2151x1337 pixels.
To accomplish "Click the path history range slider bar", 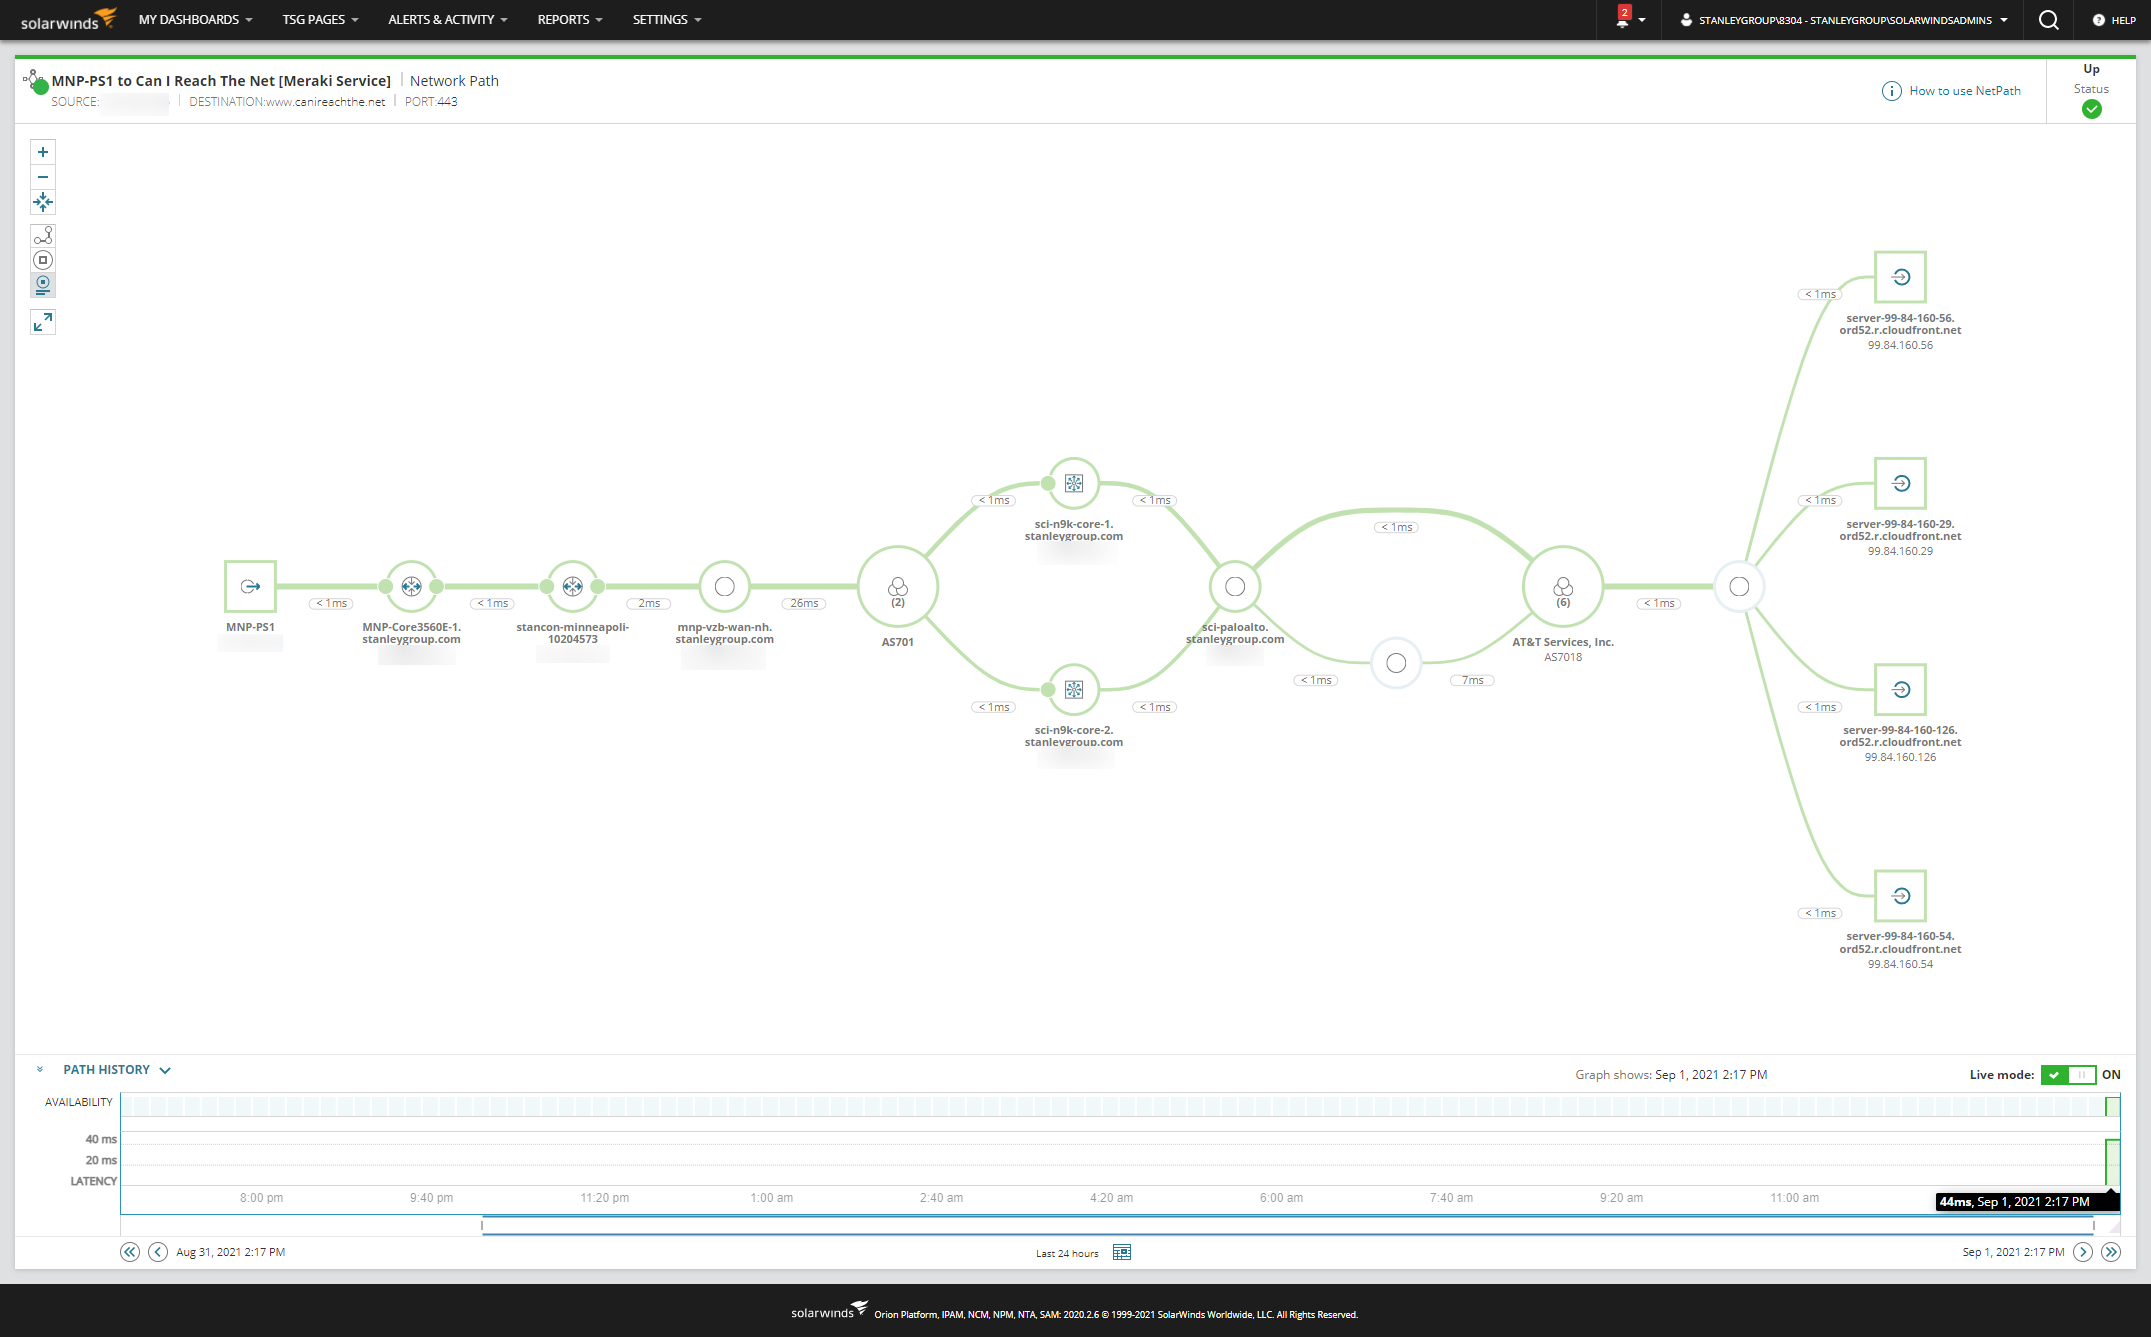I will coord(1287,1225).
